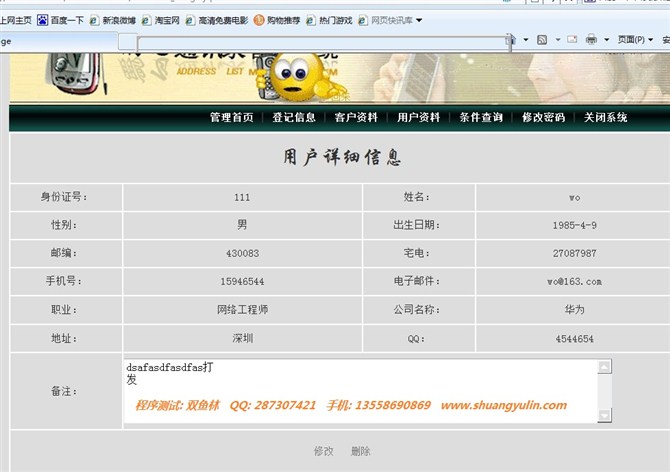This screenshot has width=670, height=472.
Task: Click the address value 深圳
Action: 242,338
